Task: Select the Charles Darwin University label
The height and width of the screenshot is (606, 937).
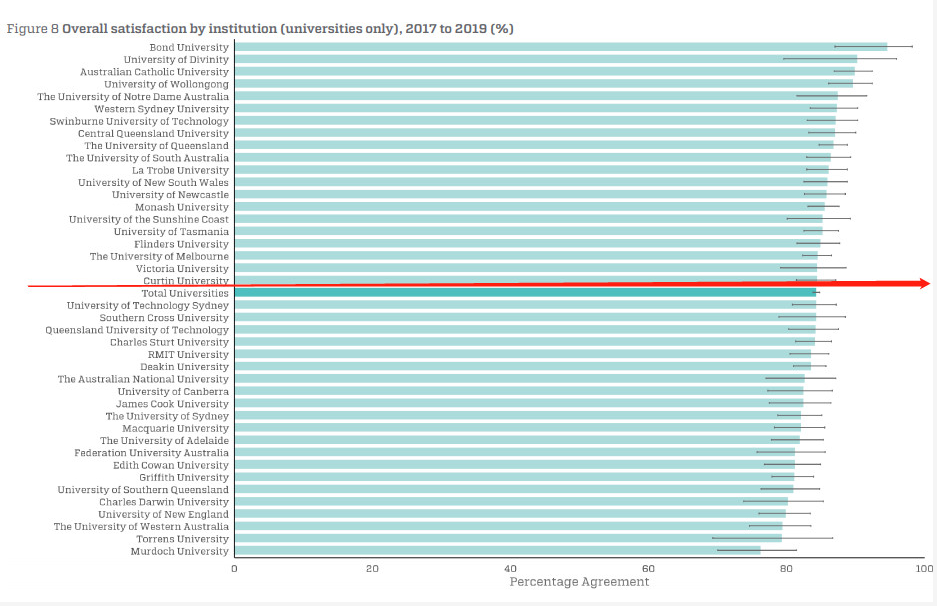Action: point(164,502)
